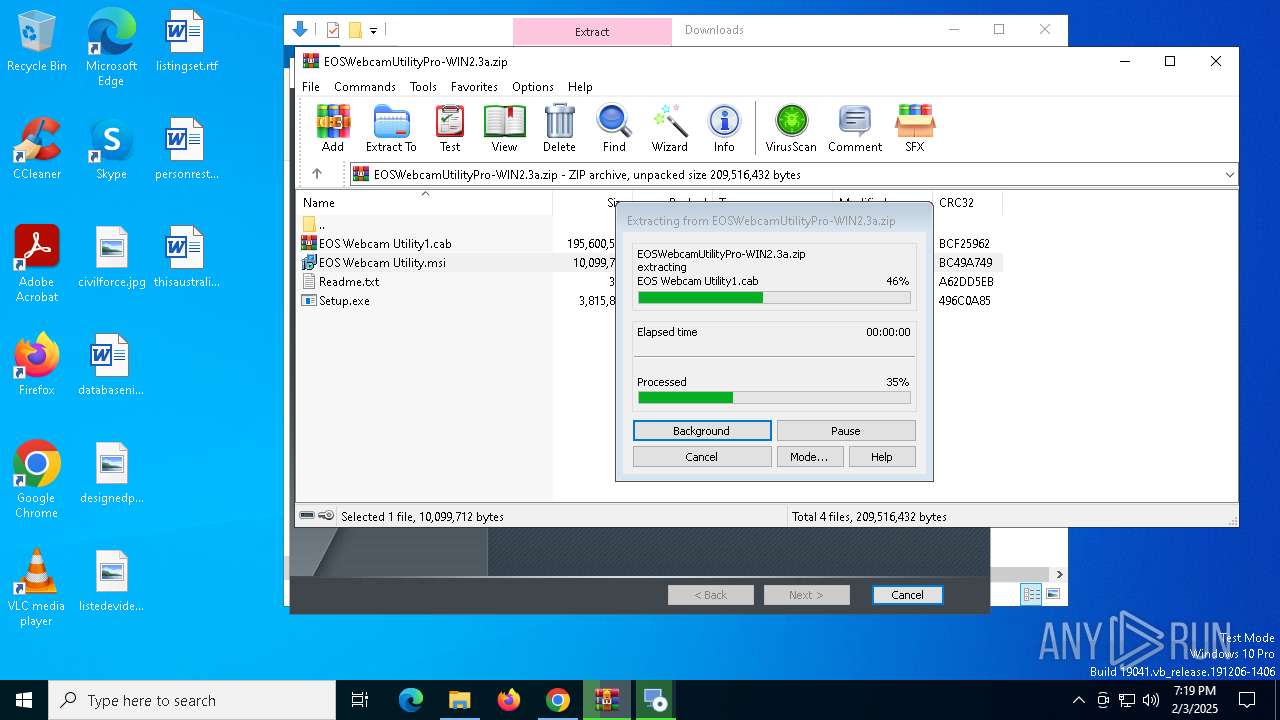Open the Options menu
The image size is (1280, 720).
click(533, 87)
